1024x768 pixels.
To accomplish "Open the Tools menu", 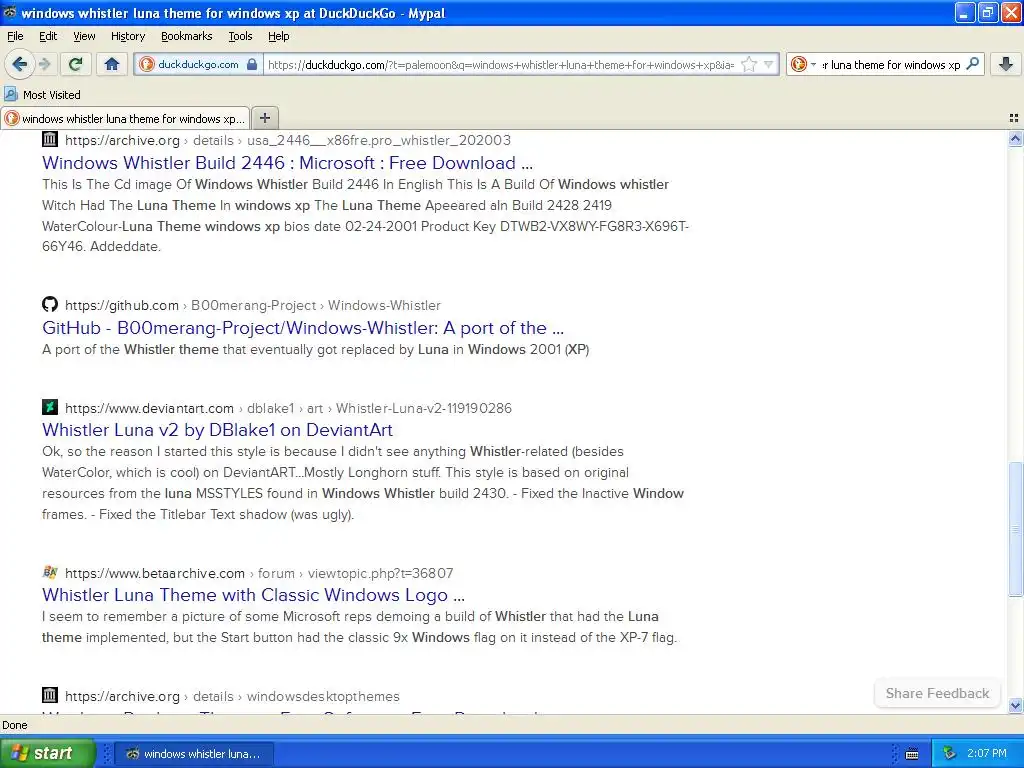I will 240,37.
